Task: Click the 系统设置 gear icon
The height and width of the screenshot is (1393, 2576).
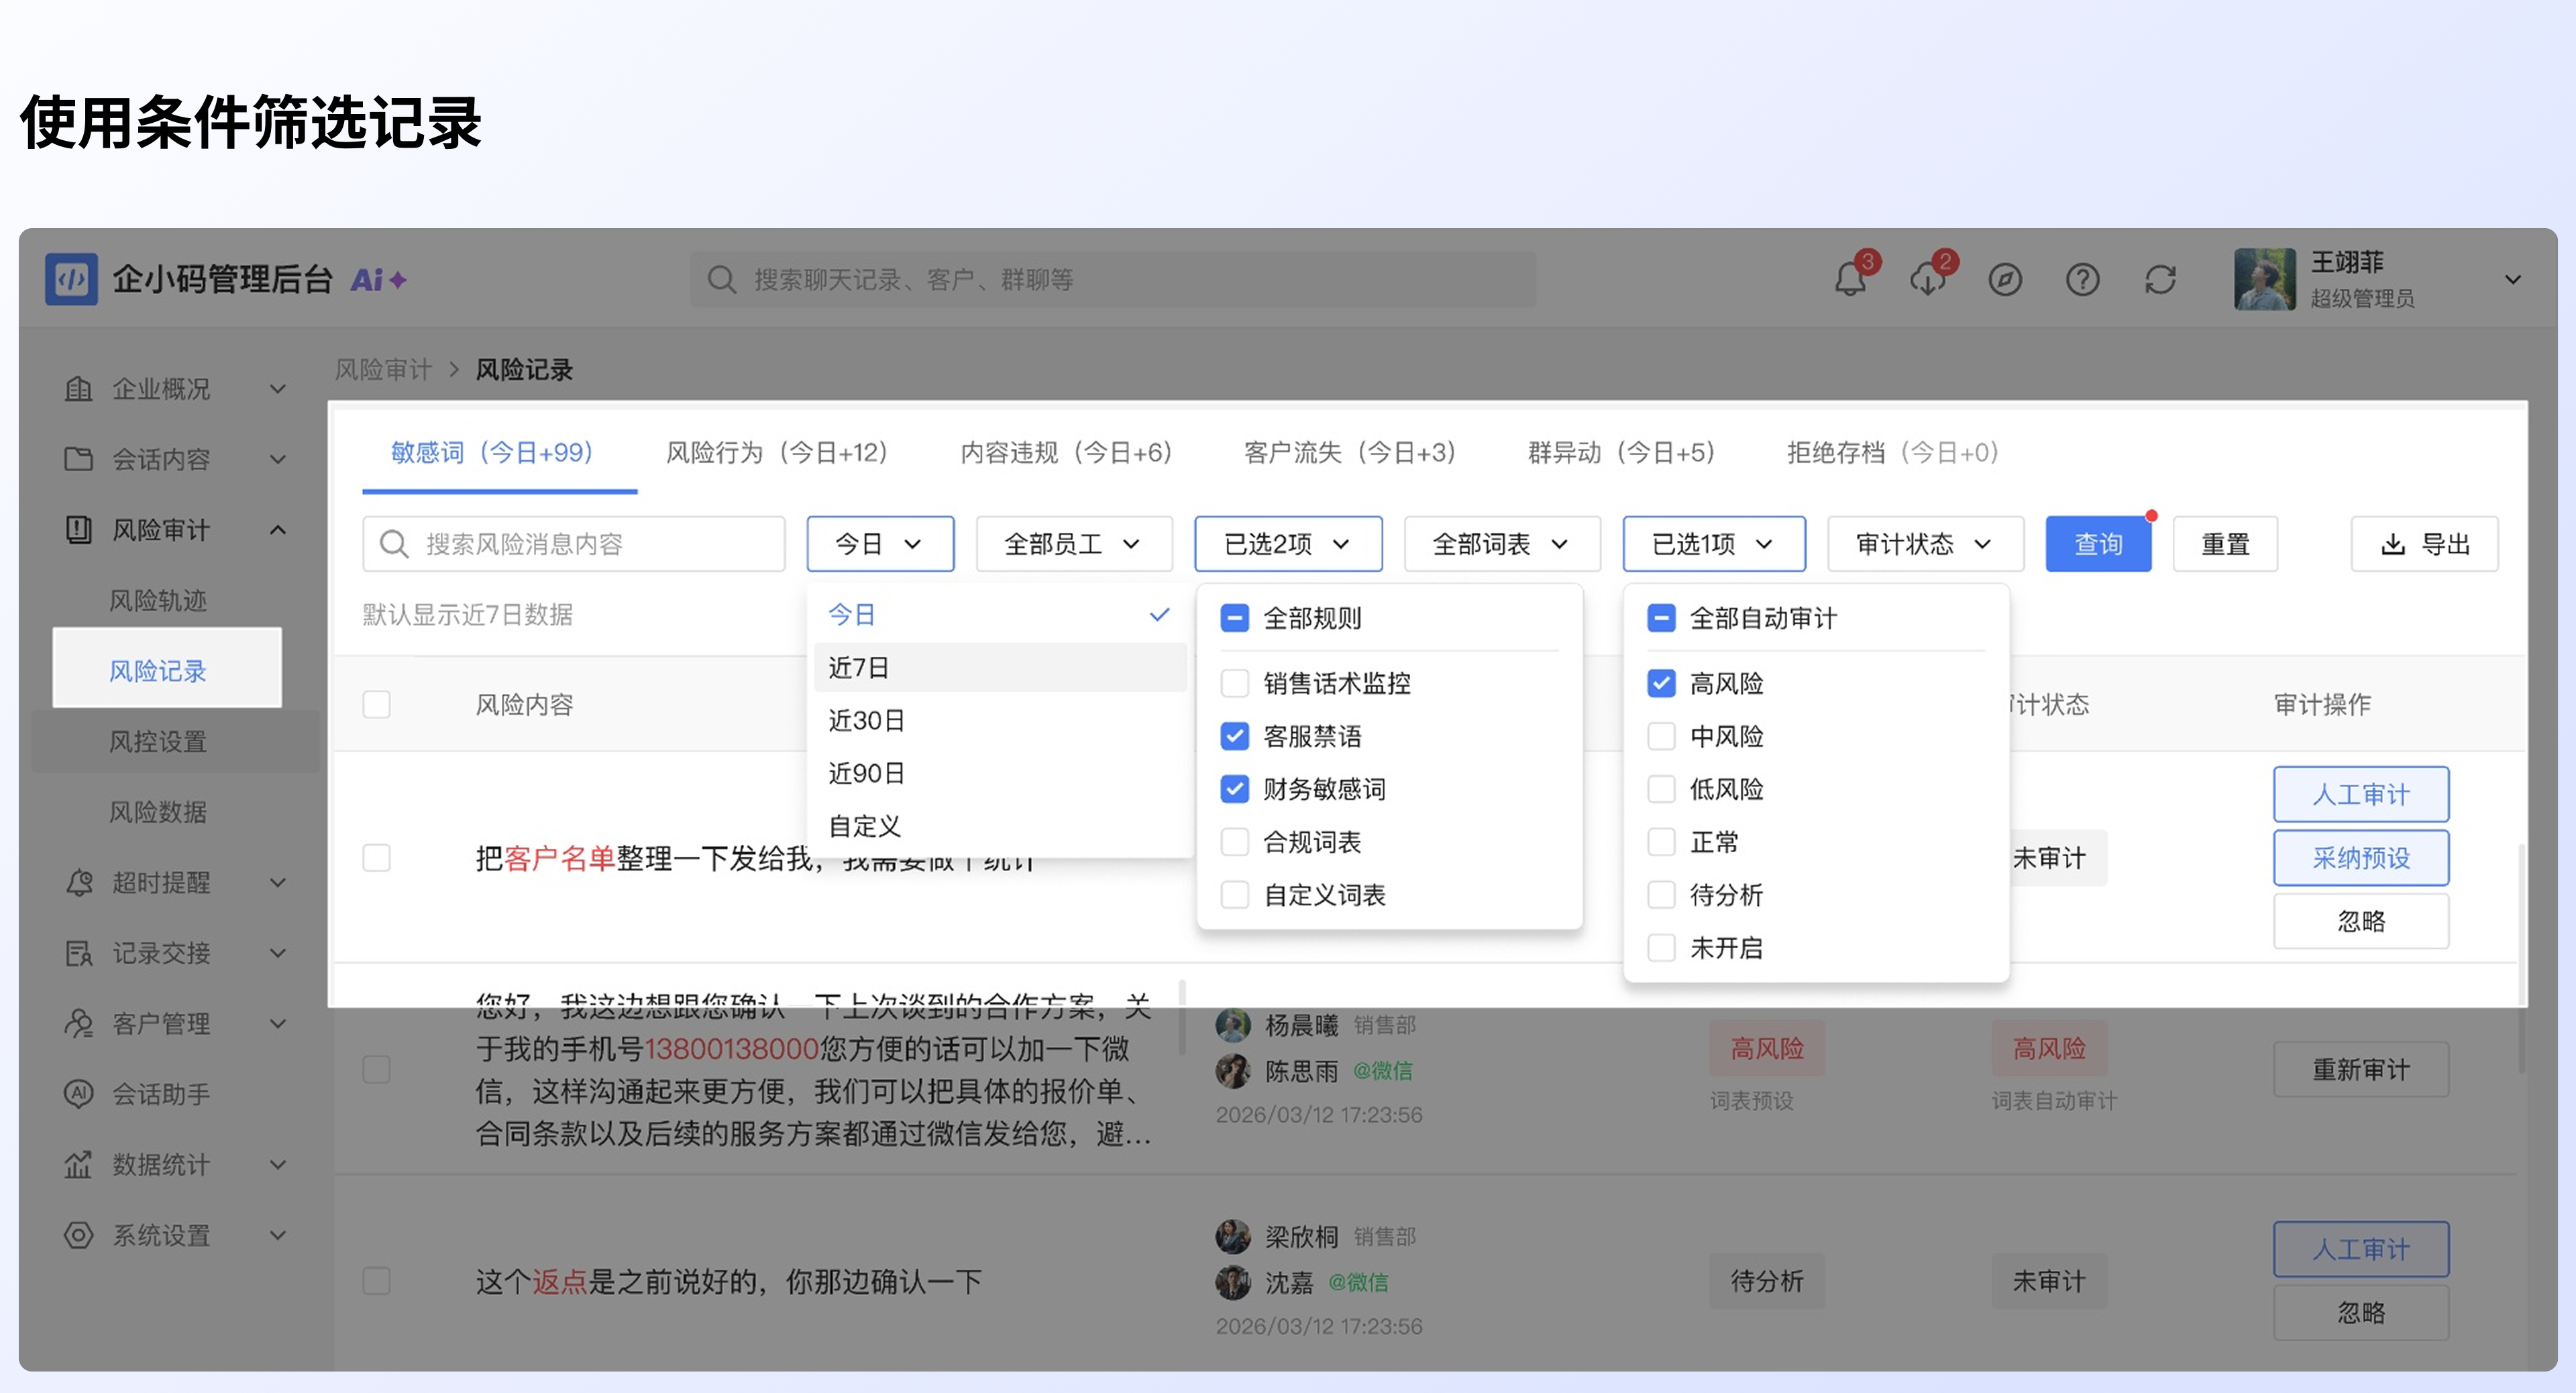Action: [x=78, y=1235]
